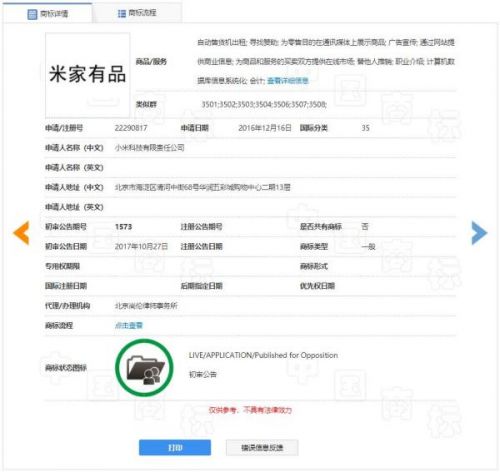This screenshot has width=500, height=472.
Task: Click the 注册公告日期 label
Action: pos(201,247)
